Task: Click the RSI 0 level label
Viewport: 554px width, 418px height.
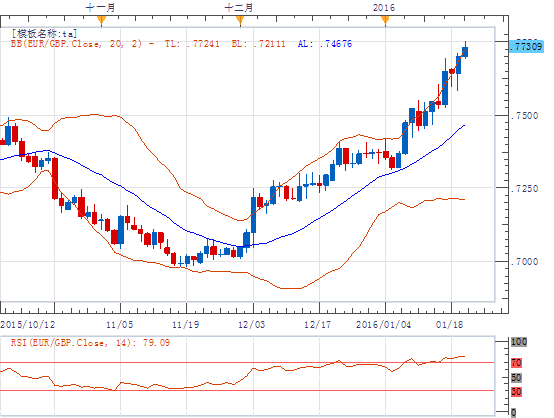Action: tap(513, 412)
